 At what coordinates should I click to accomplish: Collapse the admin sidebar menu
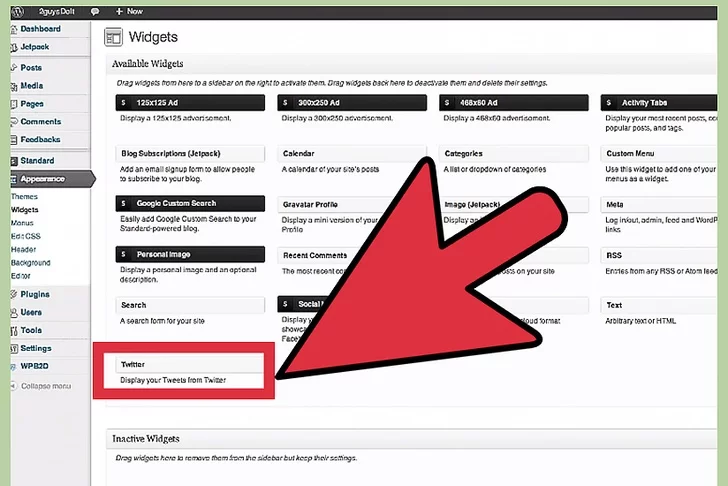(x=40, y=386)
